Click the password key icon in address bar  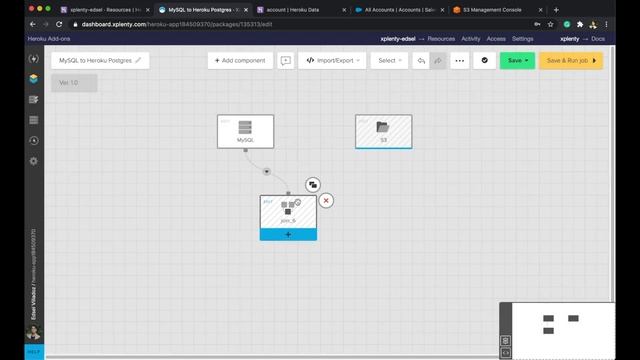coord(537,24)
